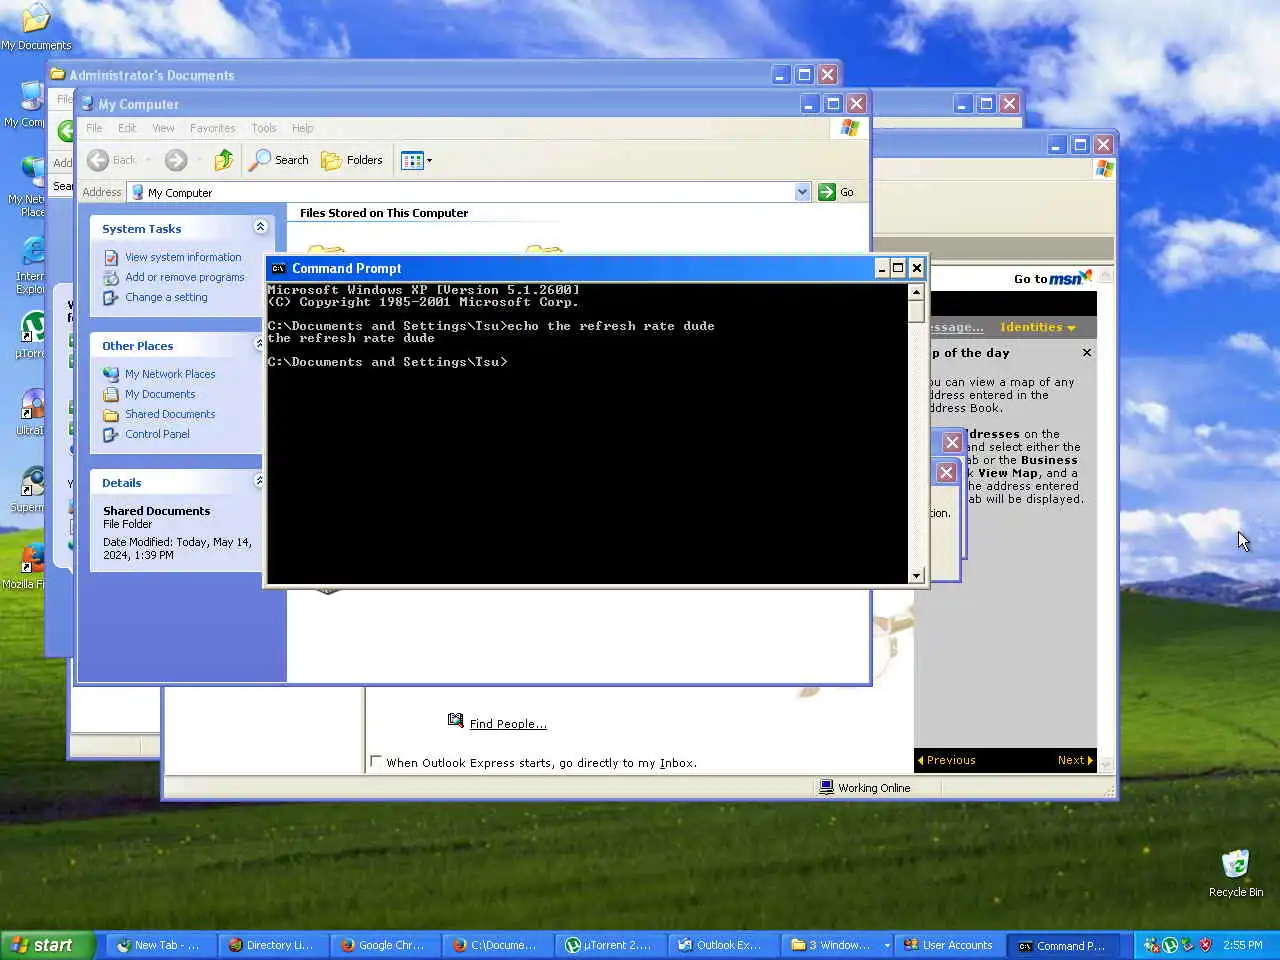The height and width of the screenshot is (960, 1280).
Task: Click View system information link
Action: (183, 257)
